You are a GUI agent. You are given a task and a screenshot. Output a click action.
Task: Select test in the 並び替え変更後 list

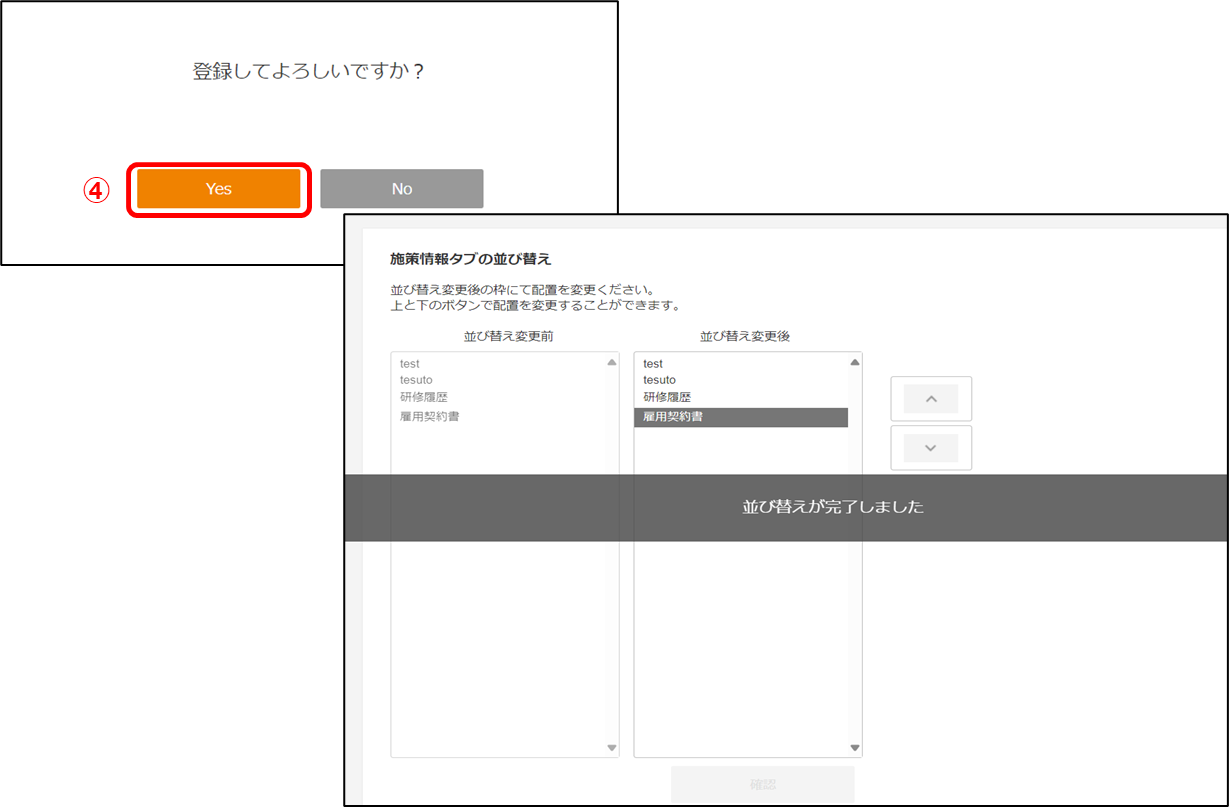click(653, 364)
